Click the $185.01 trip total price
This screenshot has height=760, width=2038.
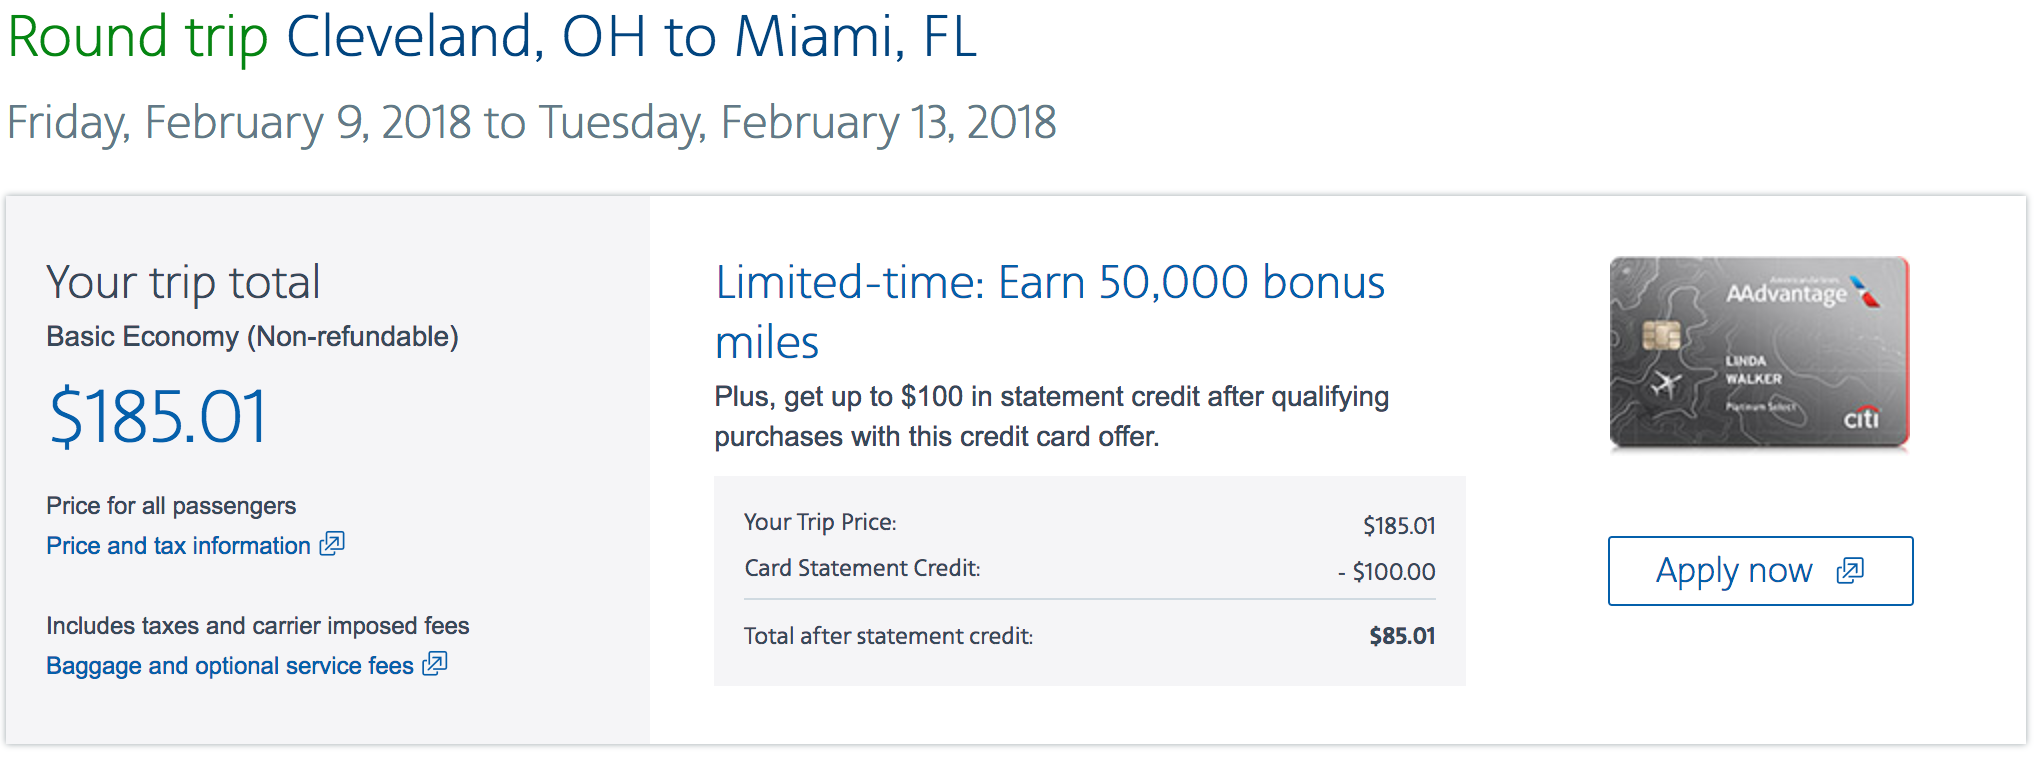[159, 417]
